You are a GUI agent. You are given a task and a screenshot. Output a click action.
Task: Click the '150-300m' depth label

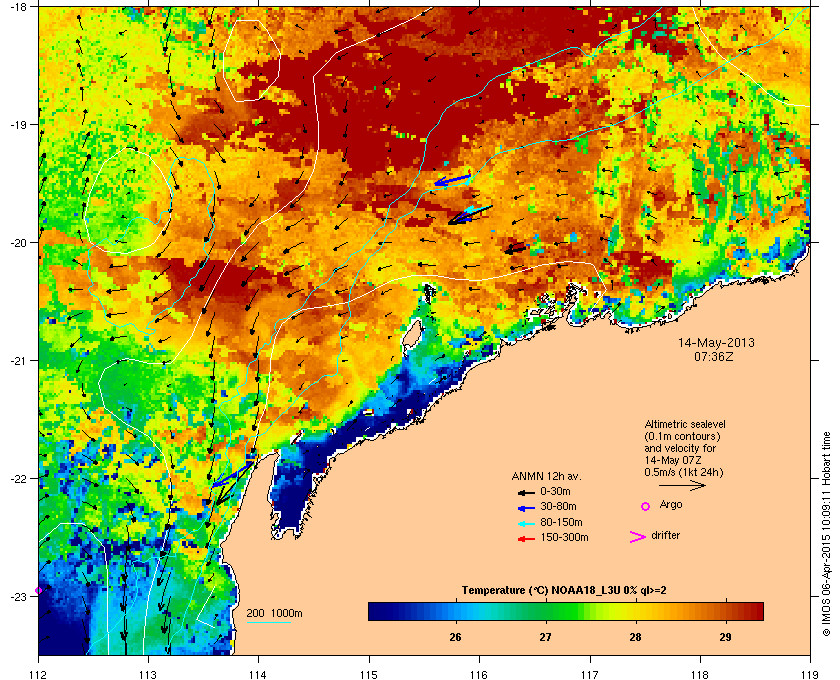tap(564, 537)
